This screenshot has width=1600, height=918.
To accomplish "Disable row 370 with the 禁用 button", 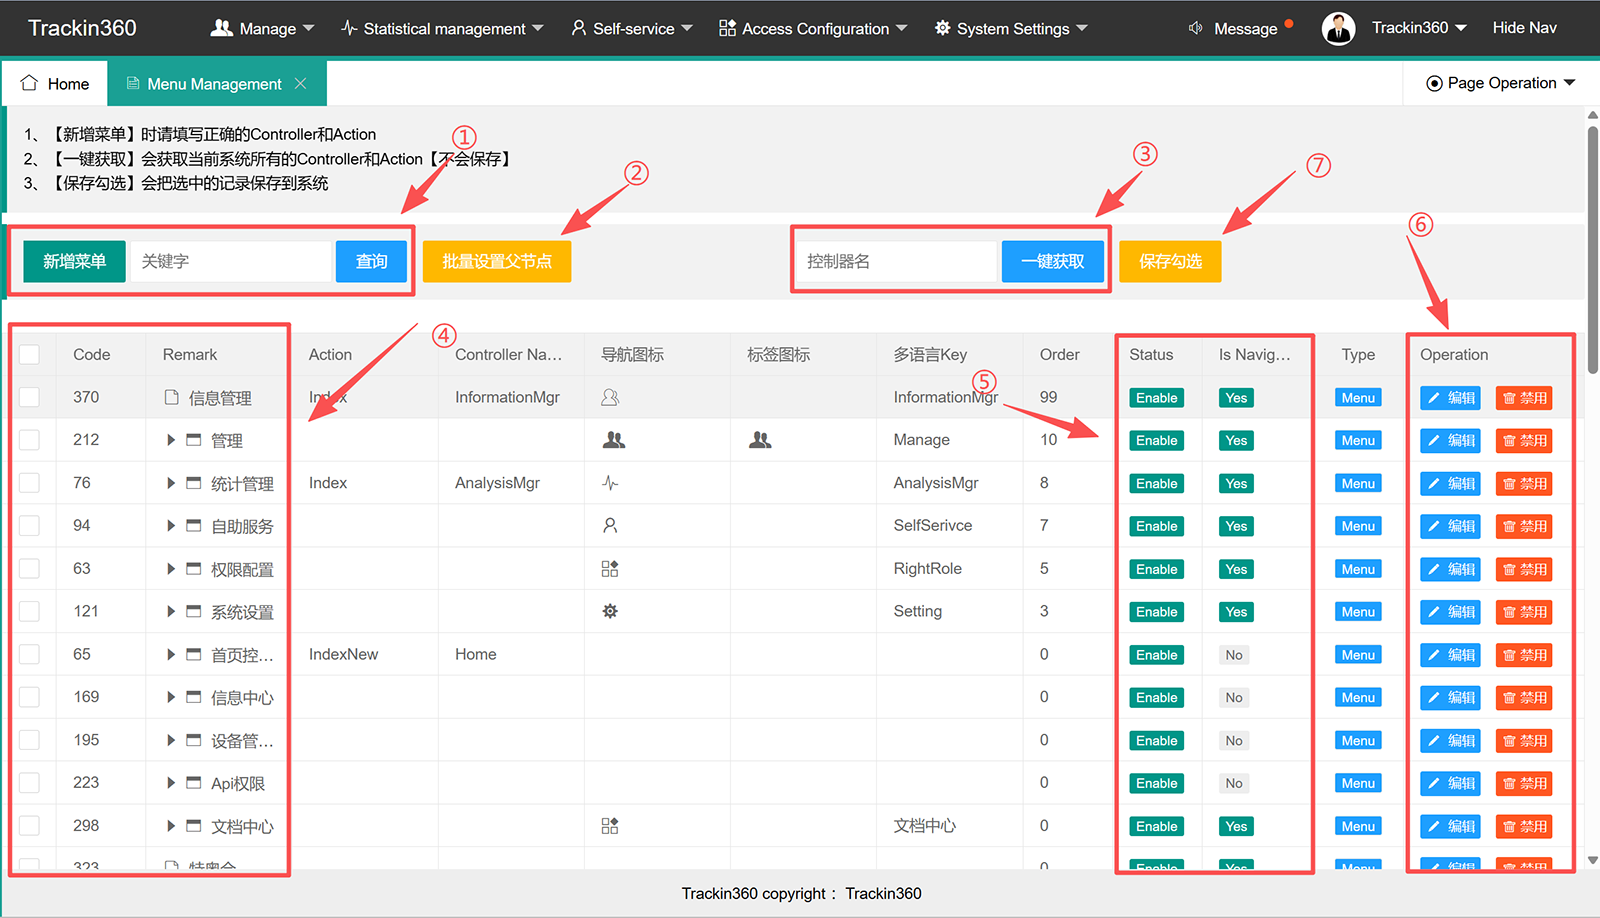I will pos(1524,398).
